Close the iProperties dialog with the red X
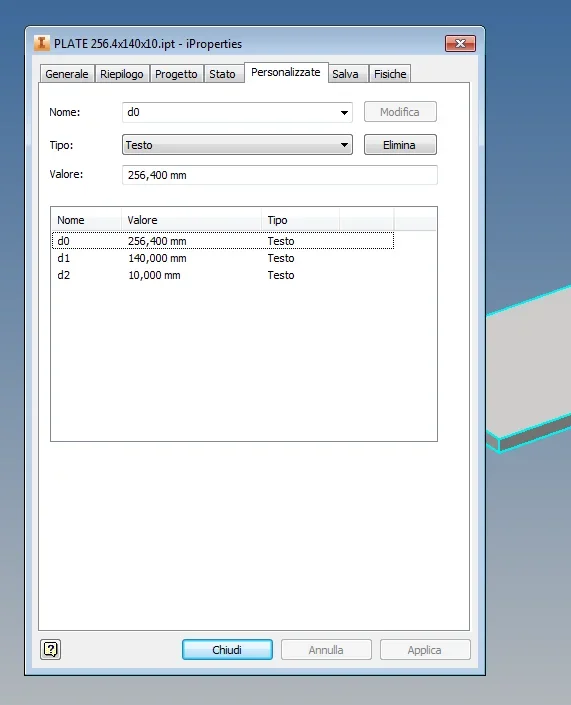Screen dimensions: 571x705 click(x=460, y=43)
